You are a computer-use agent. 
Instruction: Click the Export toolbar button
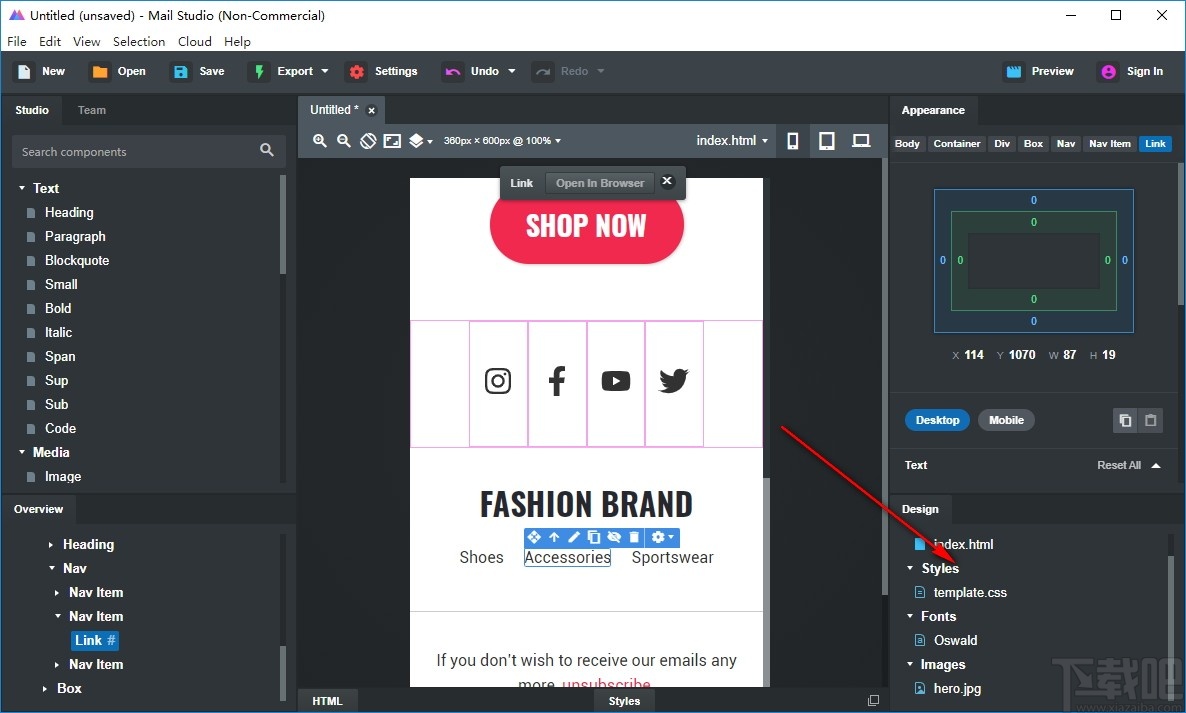tap(291, 71)
